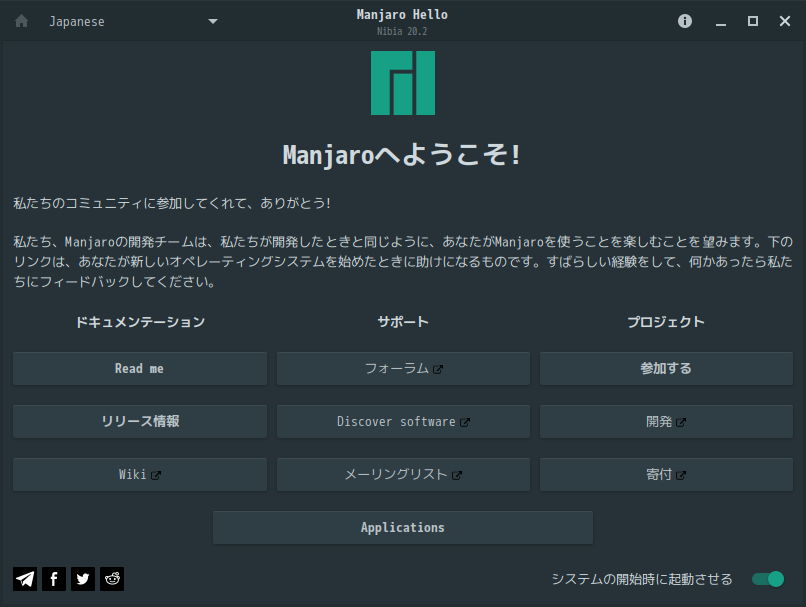The image size is (806, 607).
Task: Open the 寄付 donate link
Action: coord(666,474)
